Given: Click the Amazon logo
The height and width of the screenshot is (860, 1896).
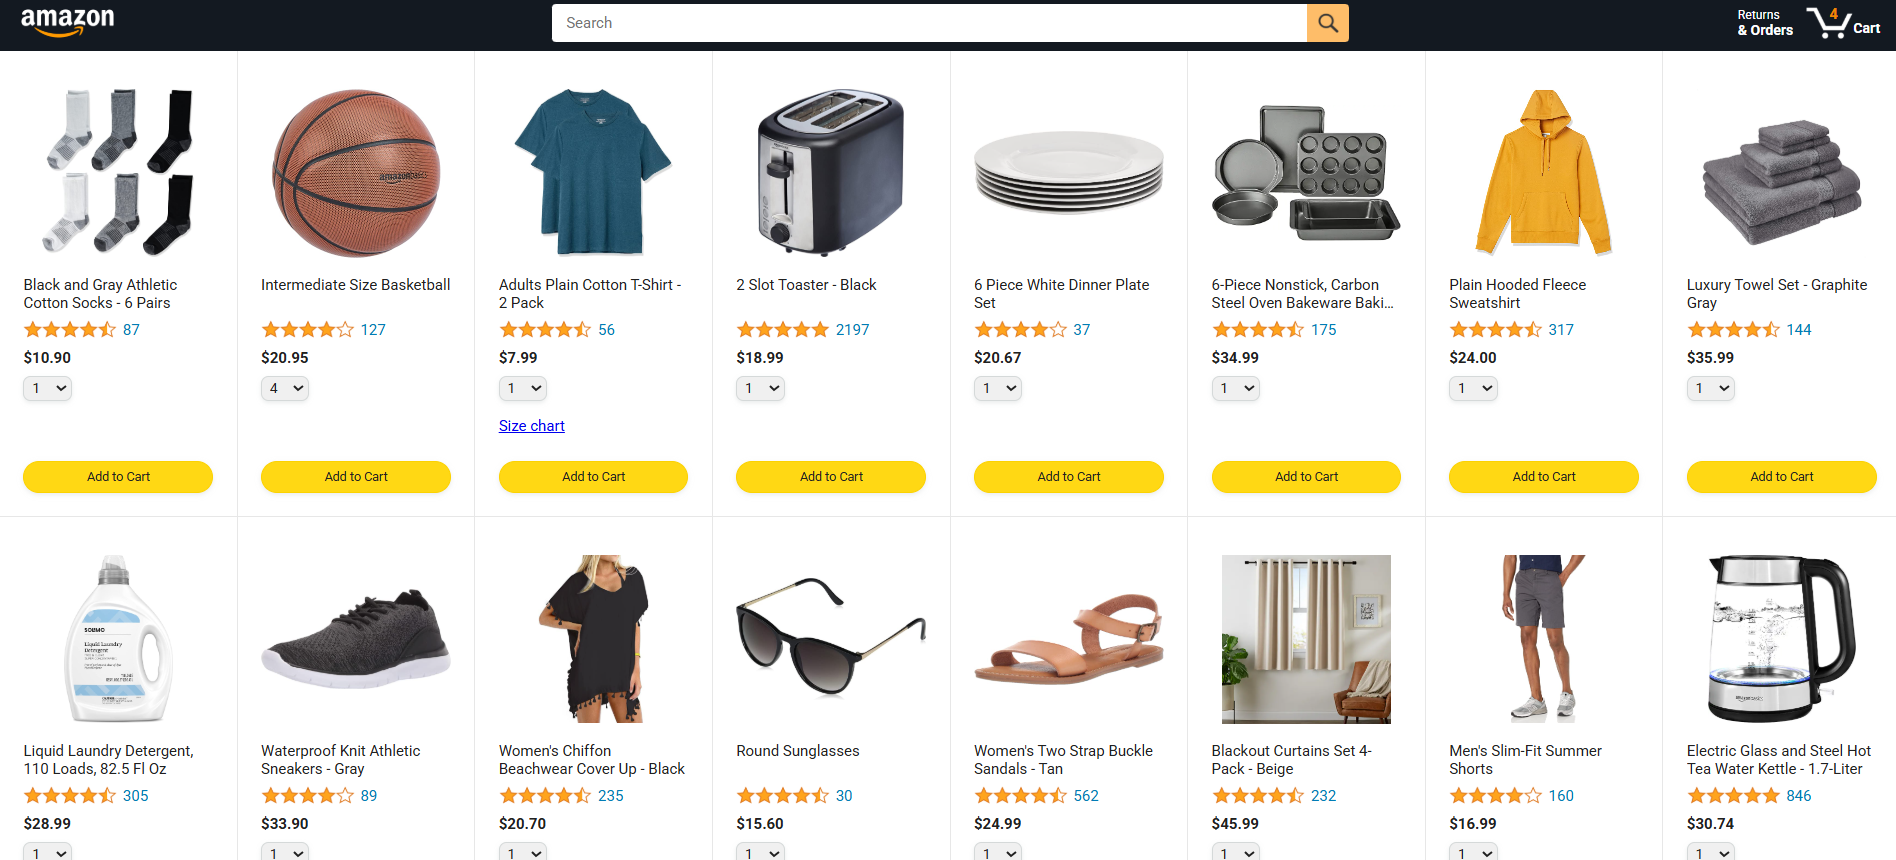Looking at the screenshot, I should [67, 22].
